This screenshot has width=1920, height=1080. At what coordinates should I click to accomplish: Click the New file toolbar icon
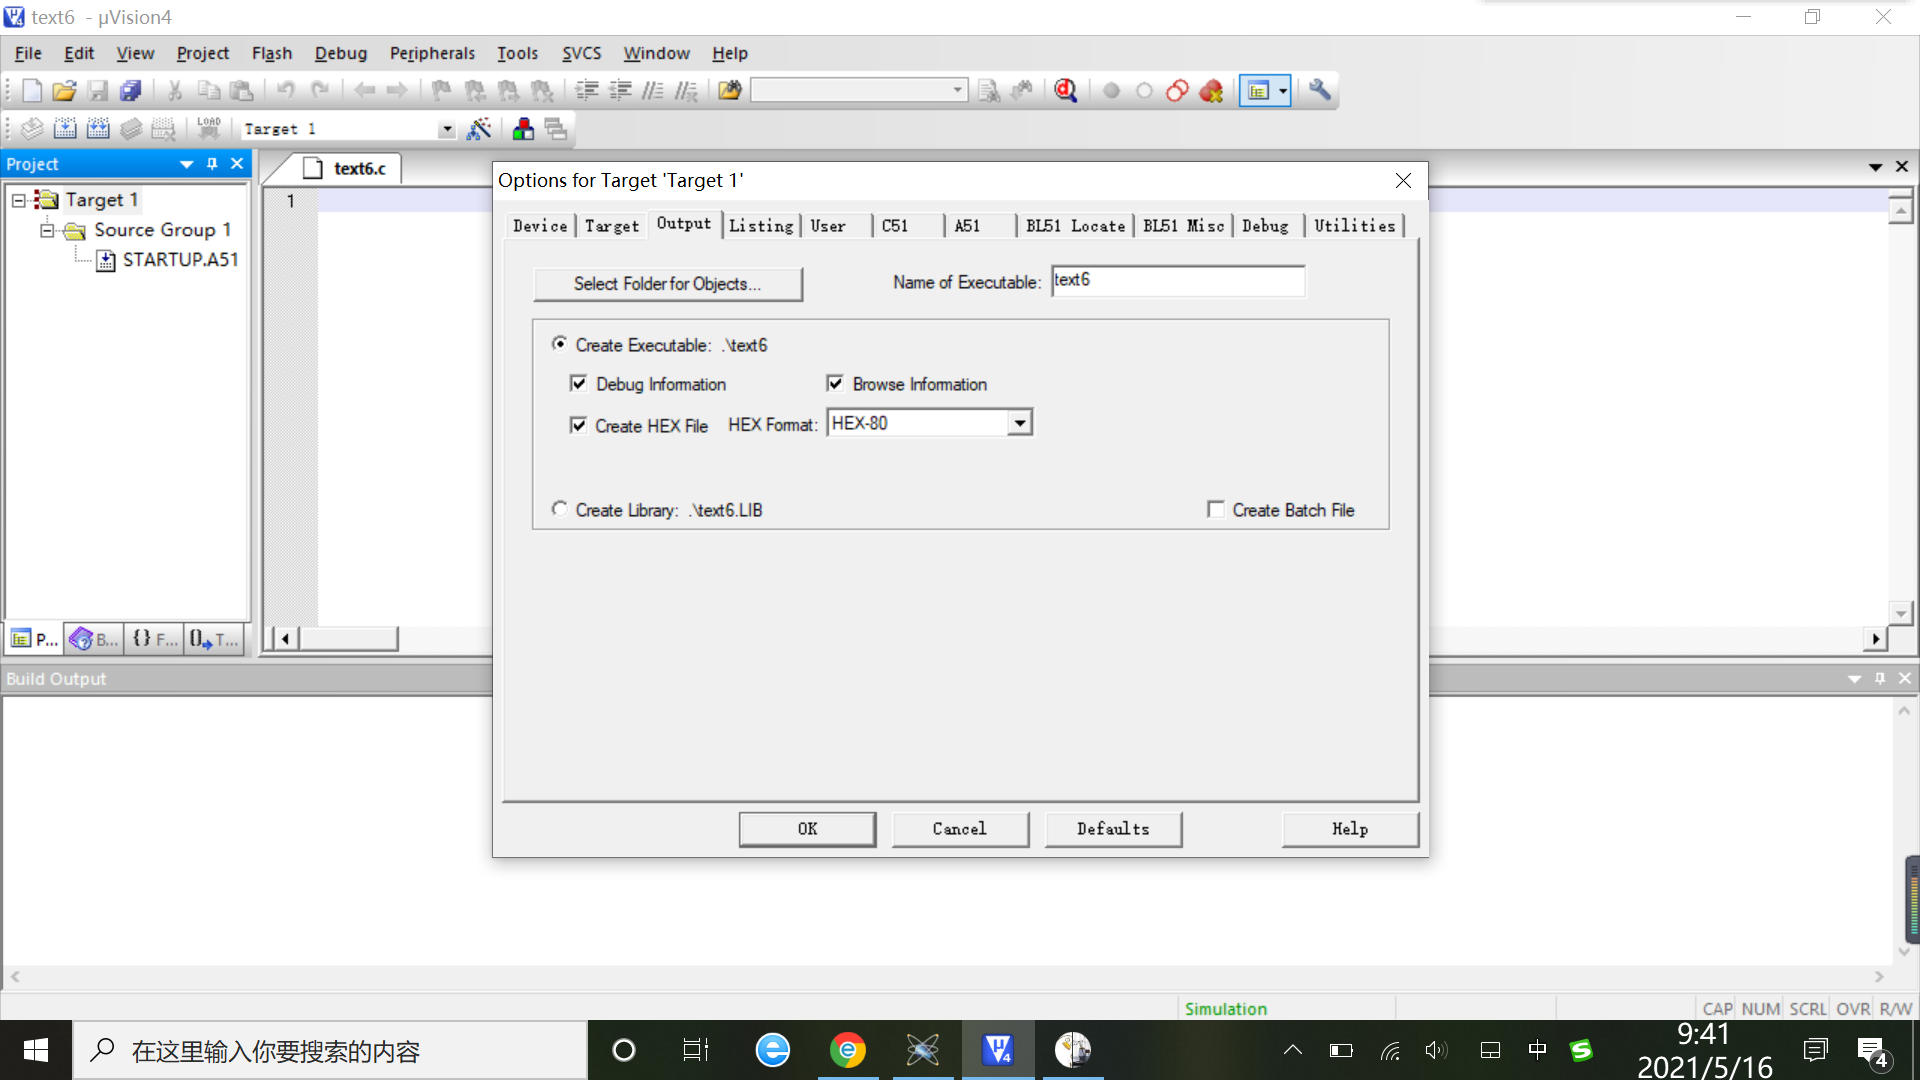pos(31,91)
